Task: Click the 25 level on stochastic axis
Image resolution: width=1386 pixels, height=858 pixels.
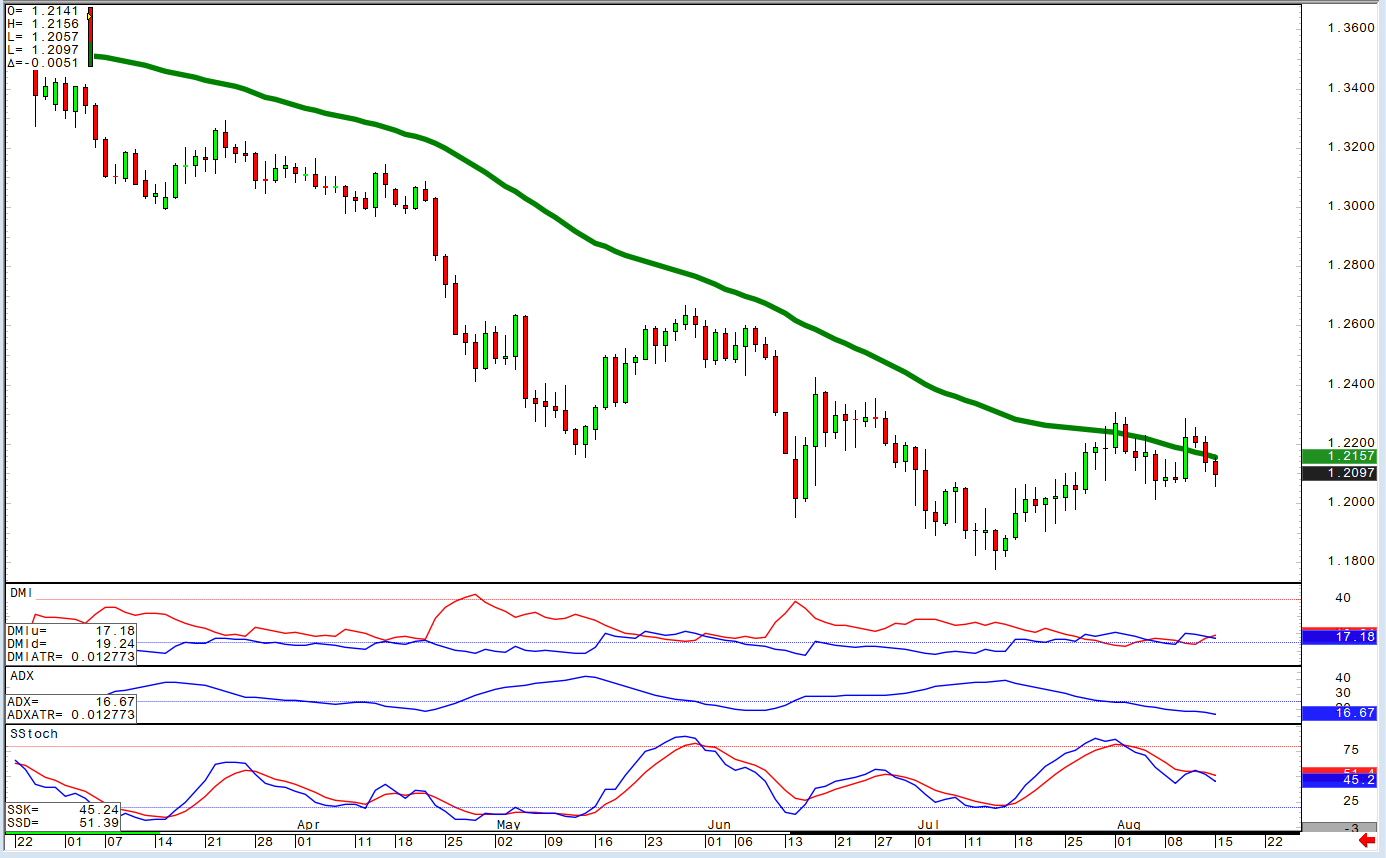Action: click(1350, 801)
